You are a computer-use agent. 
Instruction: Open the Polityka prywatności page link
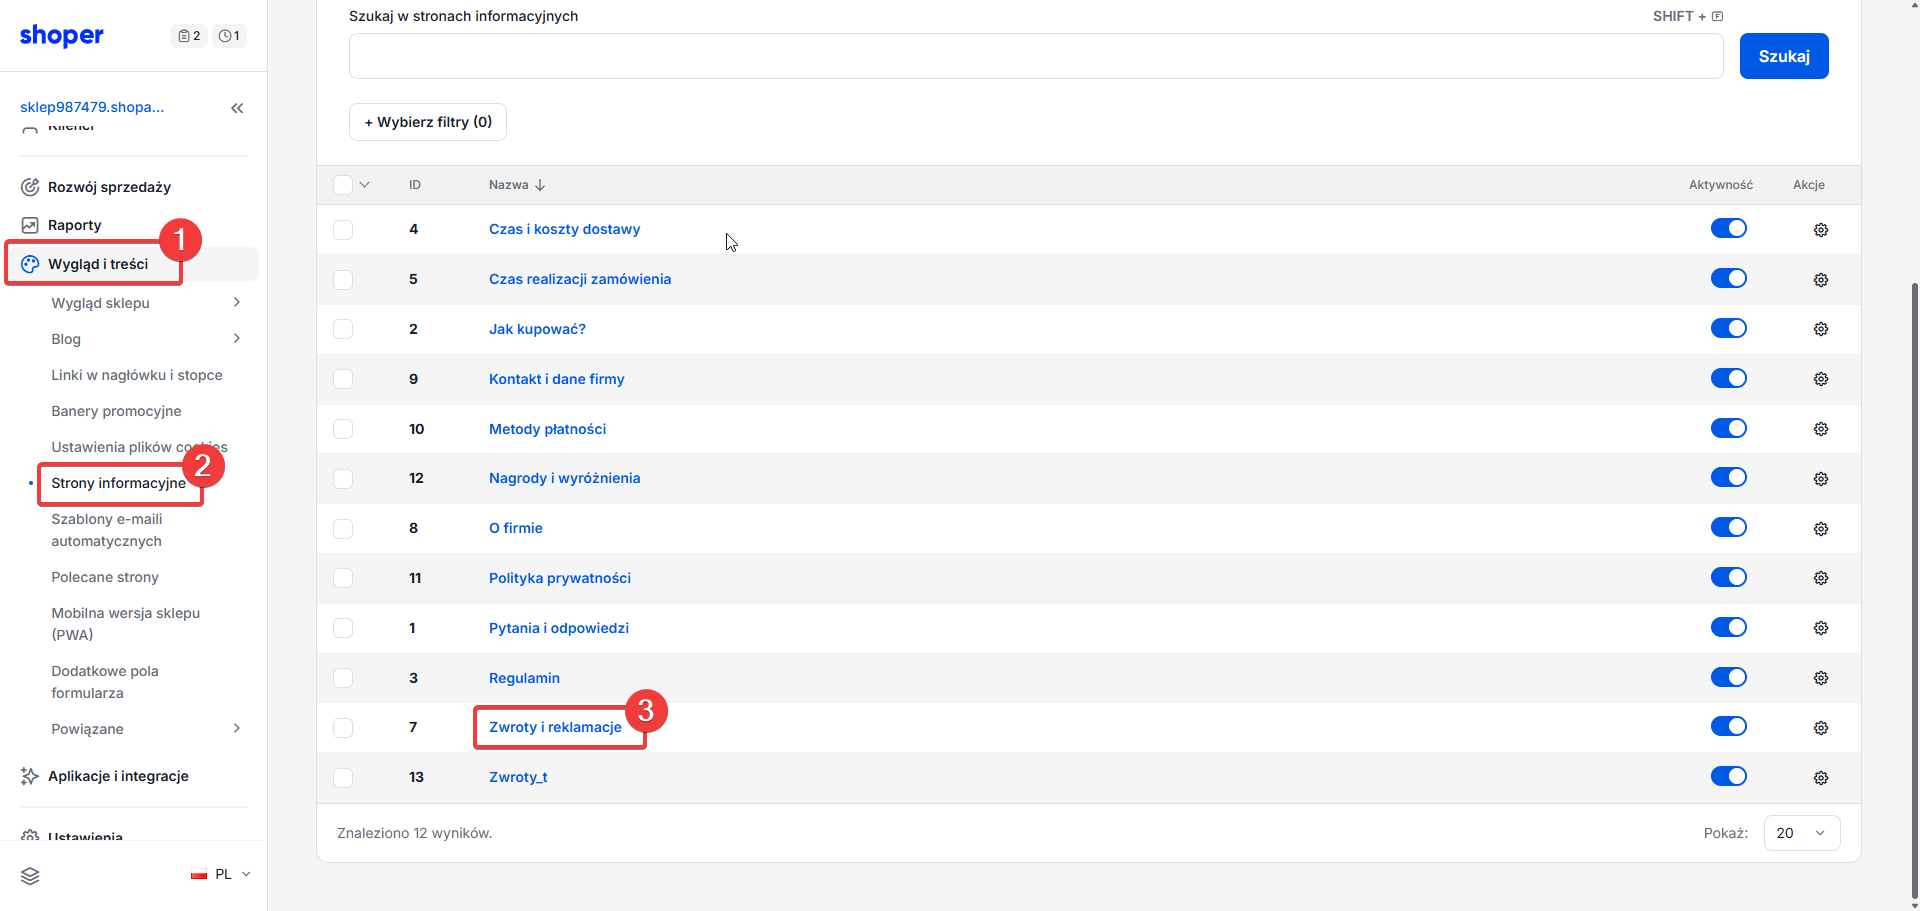click(x=560, y=578)
